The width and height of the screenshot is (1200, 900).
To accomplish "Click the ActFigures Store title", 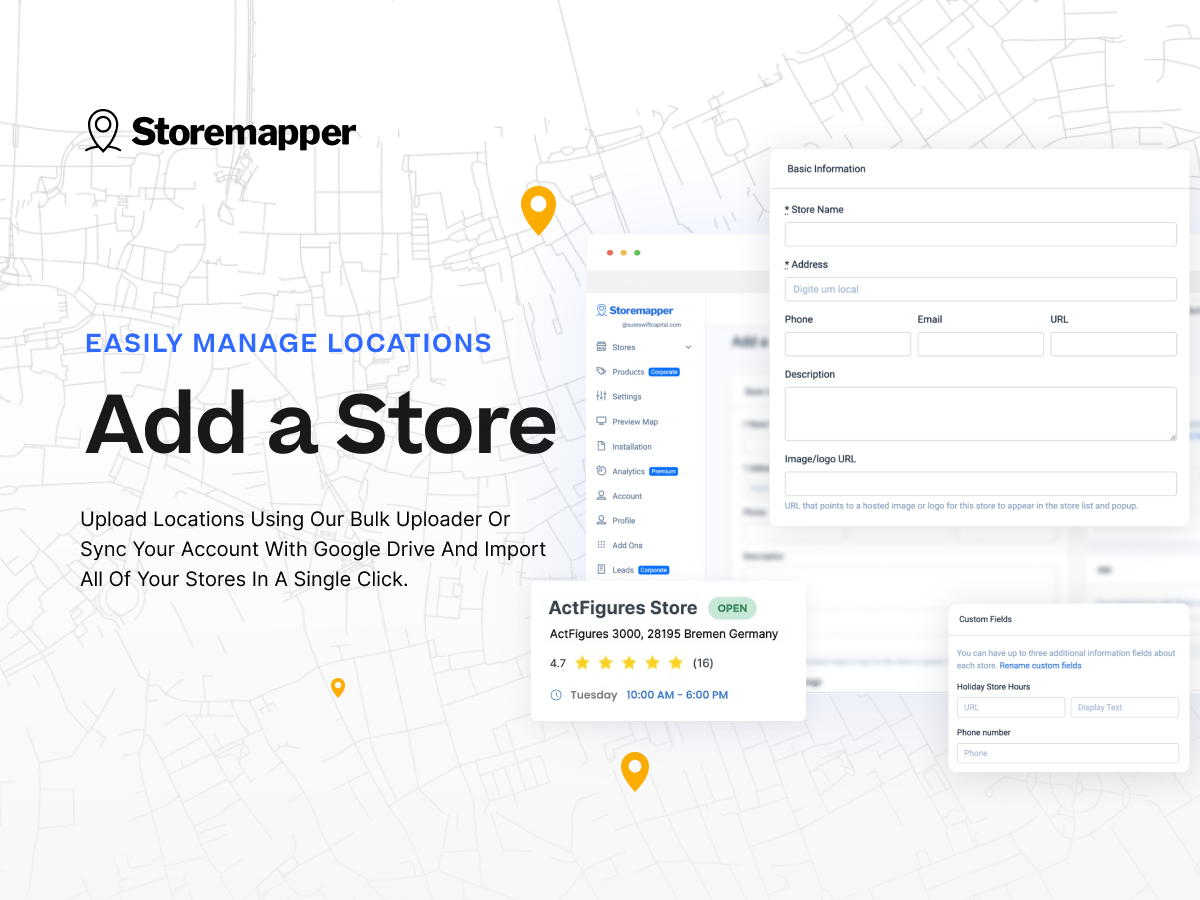I will (x=623, y=608).
